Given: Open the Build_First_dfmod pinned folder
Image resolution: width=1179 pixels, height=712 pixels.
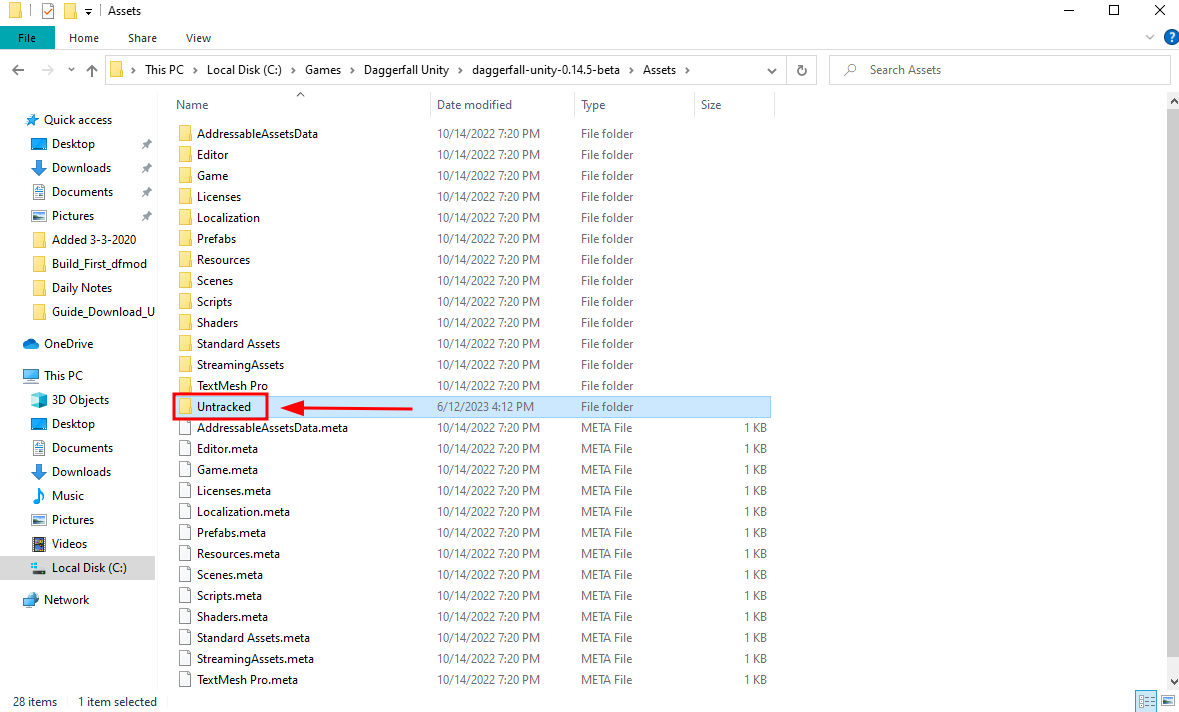Looking at the screenshot, I should (99, 264).
